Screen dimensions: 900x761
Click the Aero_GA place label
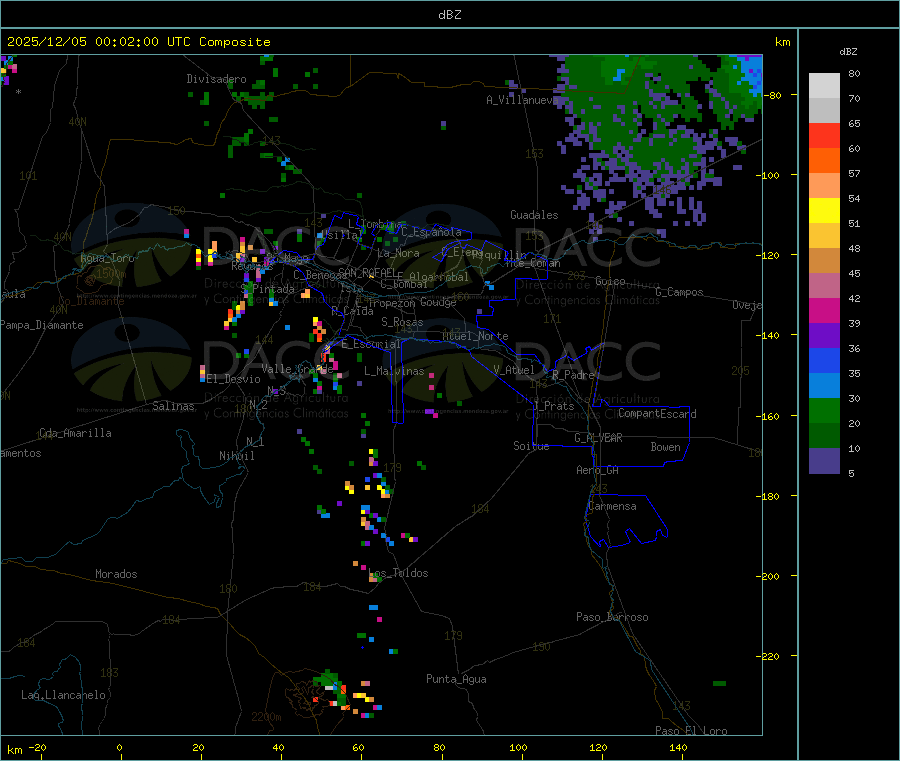[x=598, y=470]
